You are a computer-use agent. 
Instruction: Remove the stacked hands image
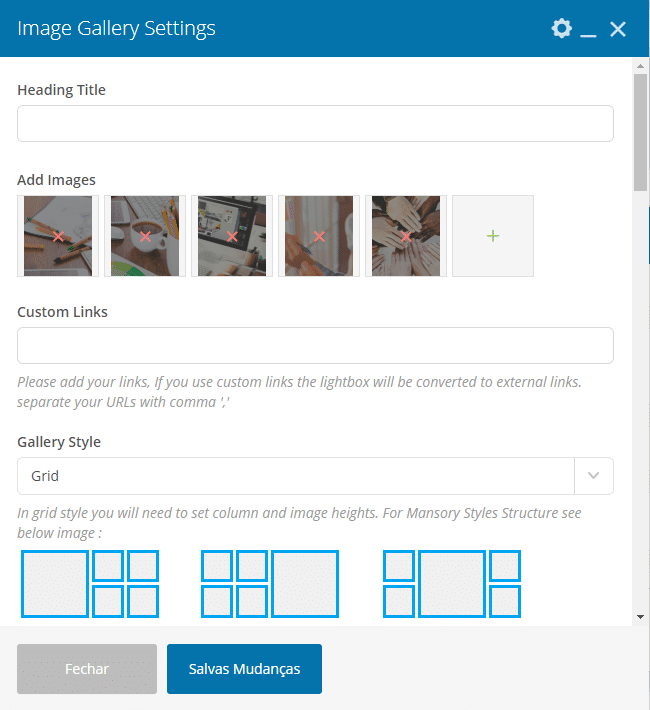coord(406,236)
